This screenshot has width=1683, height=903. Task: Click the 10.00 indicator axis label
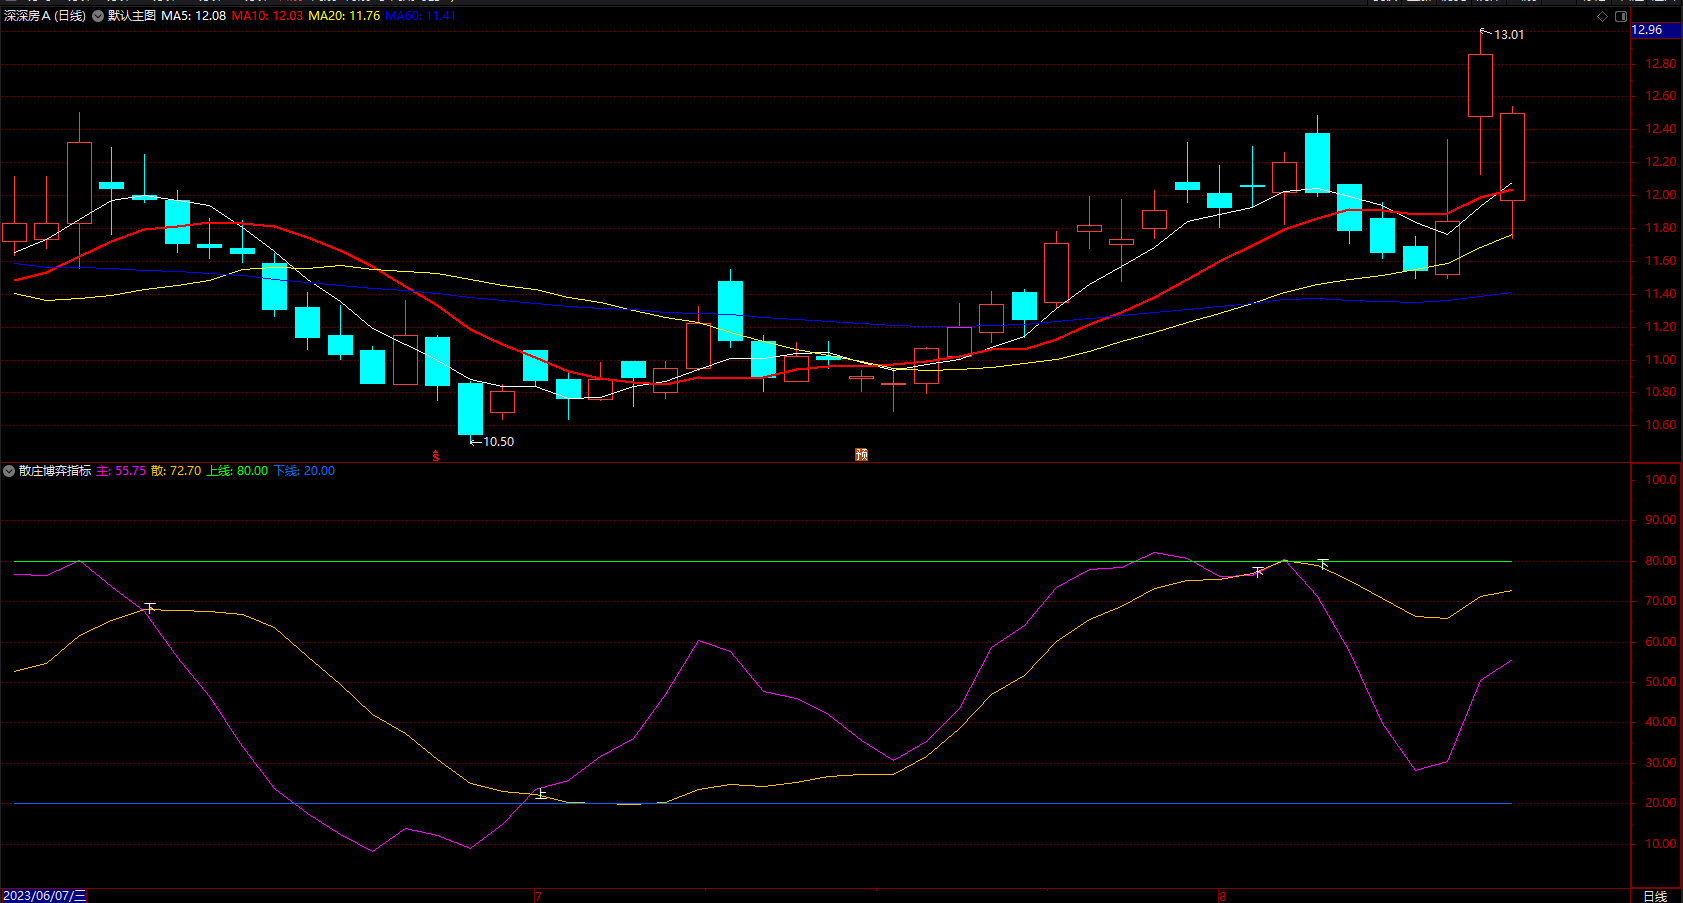click(x=1661, y=844)
